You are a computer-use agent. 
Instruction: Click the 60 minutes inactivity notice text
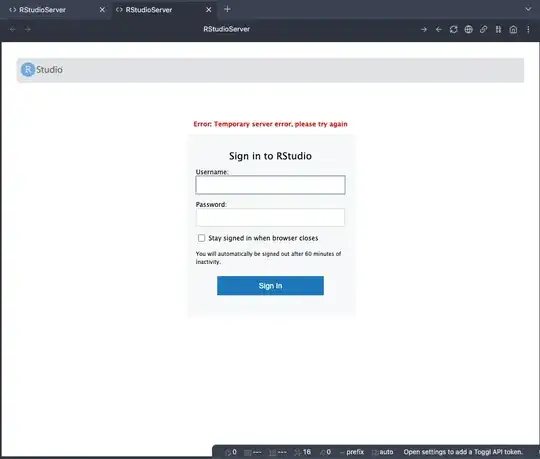click(x=268, y=258)
